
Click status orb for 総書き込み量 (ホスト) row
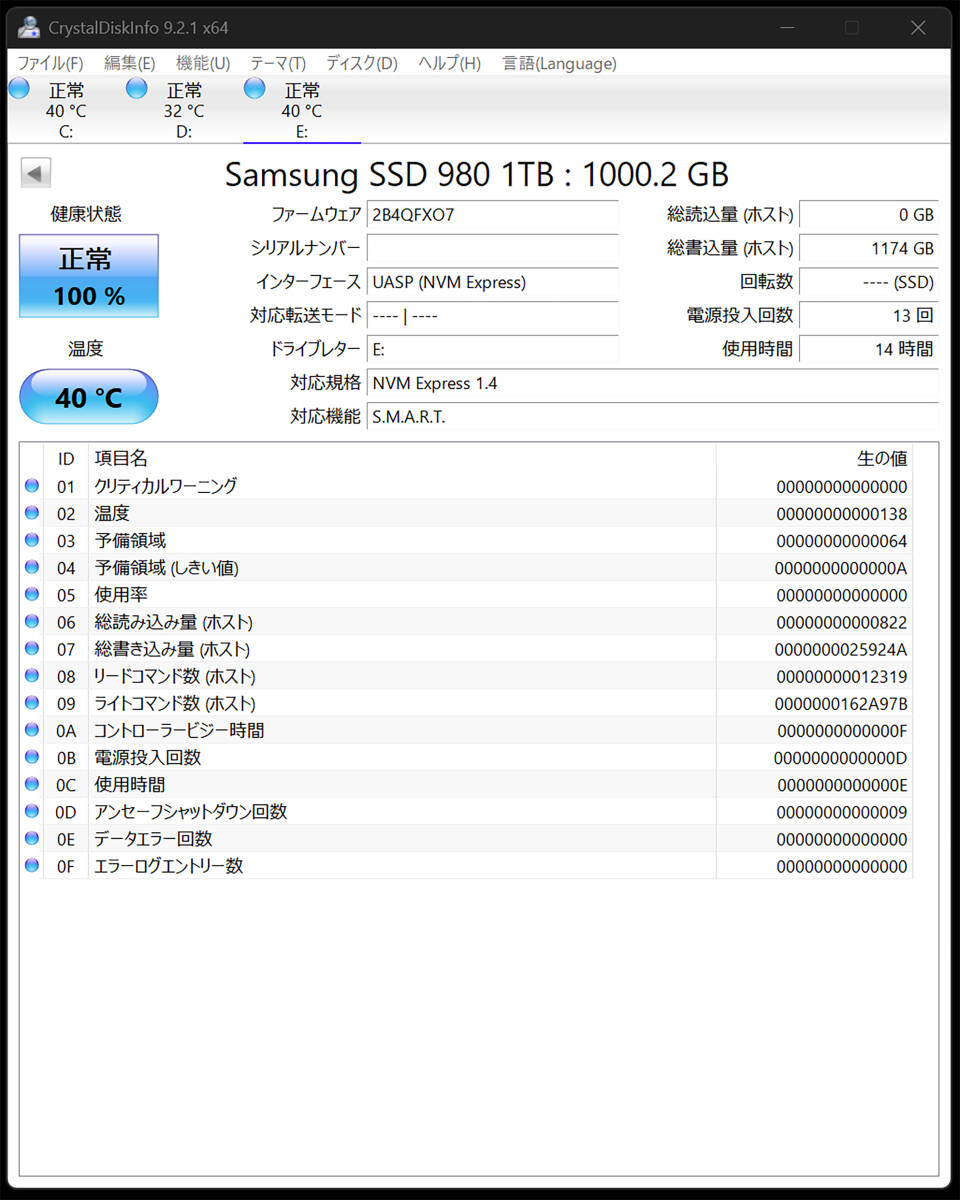[32, 648]
